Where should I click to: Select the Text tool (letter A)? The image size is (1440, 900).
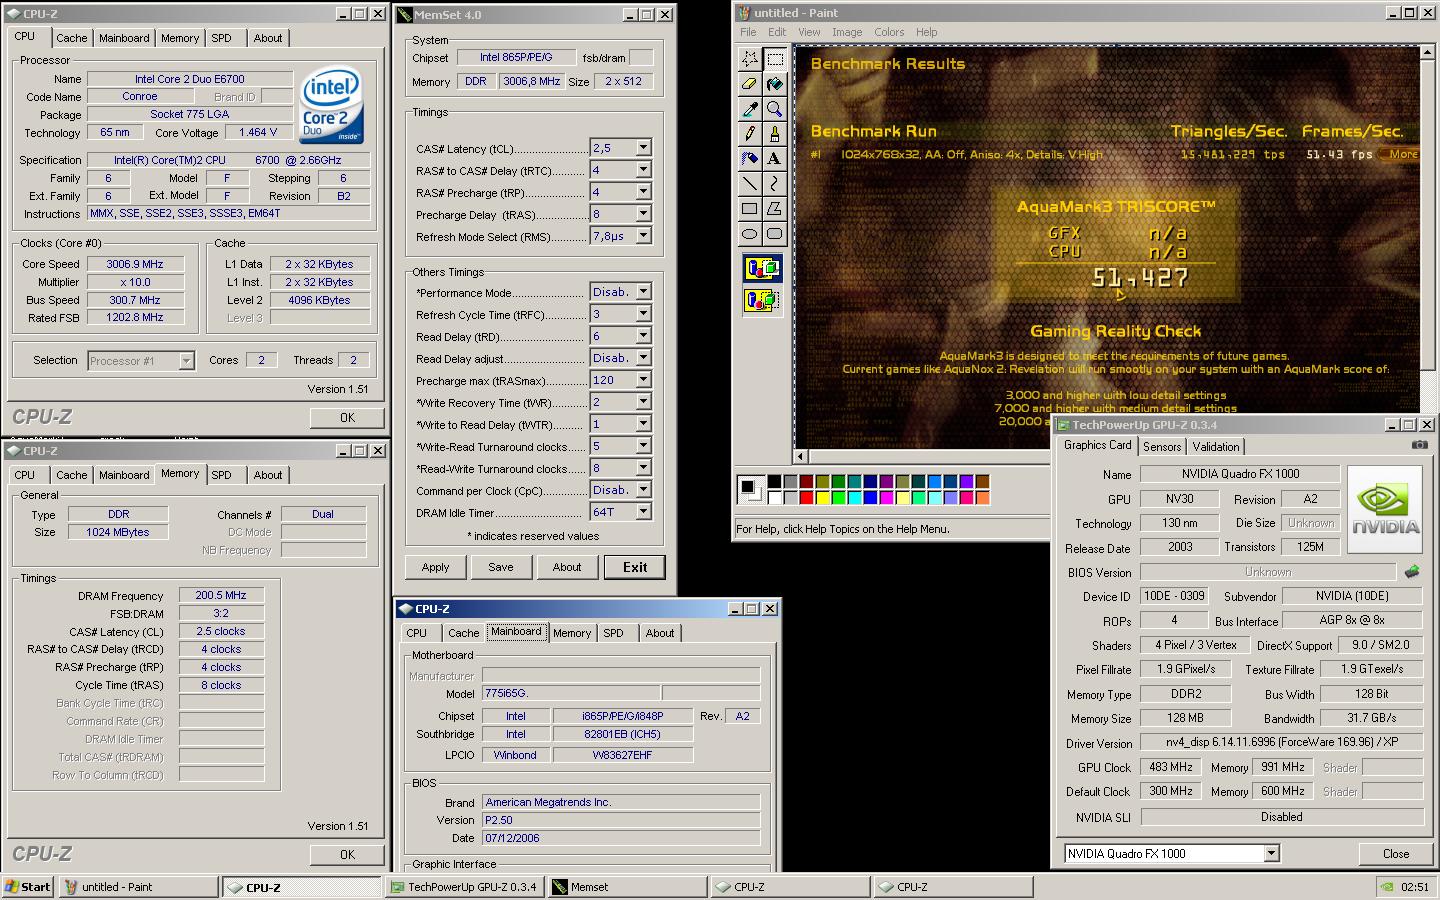tap(774, 159)
